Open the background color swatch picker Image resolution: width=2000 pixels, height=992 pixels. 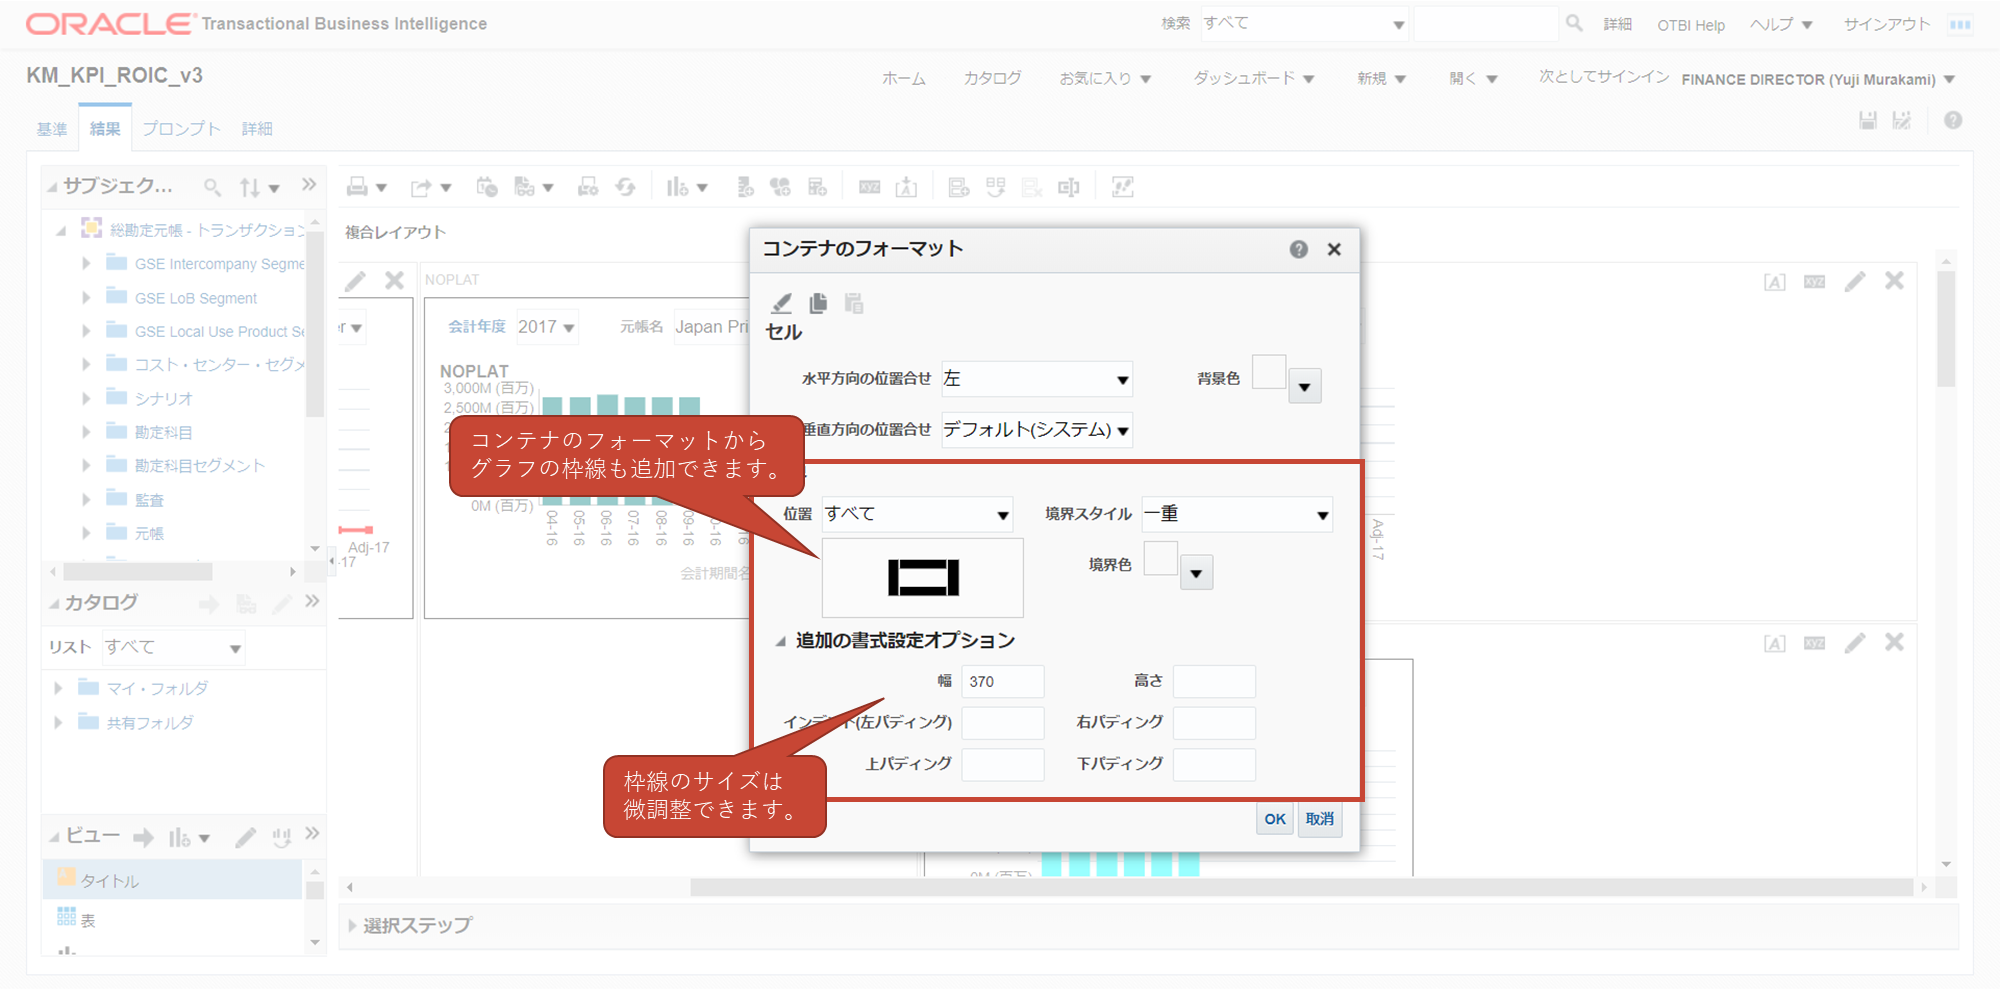(1304, 386)
